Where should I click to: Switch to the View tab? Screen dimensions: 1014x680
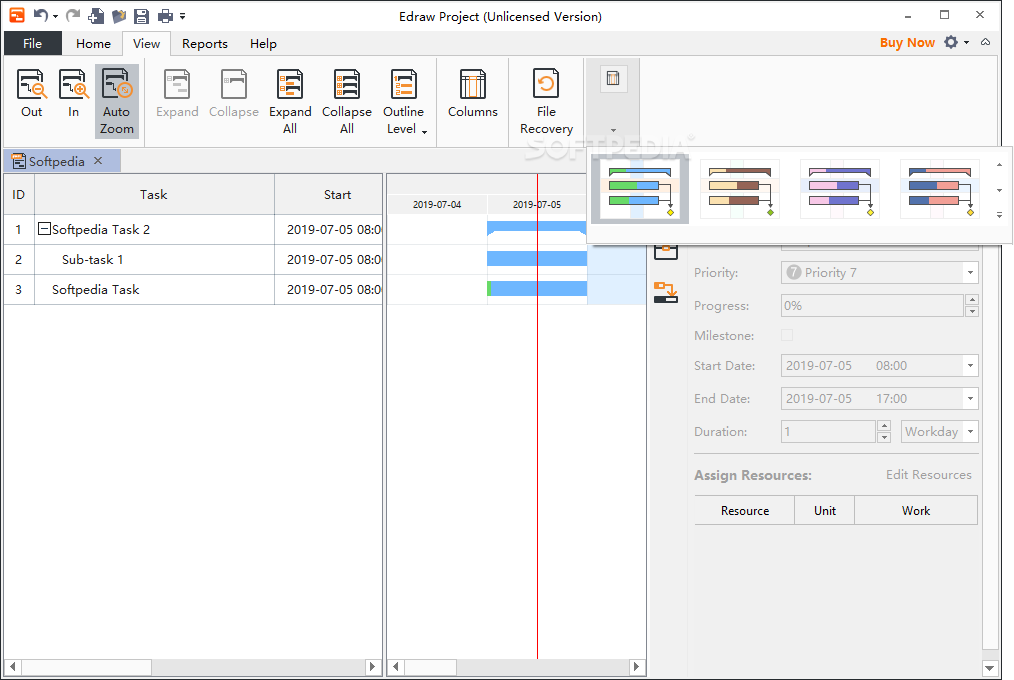(146, 43)
